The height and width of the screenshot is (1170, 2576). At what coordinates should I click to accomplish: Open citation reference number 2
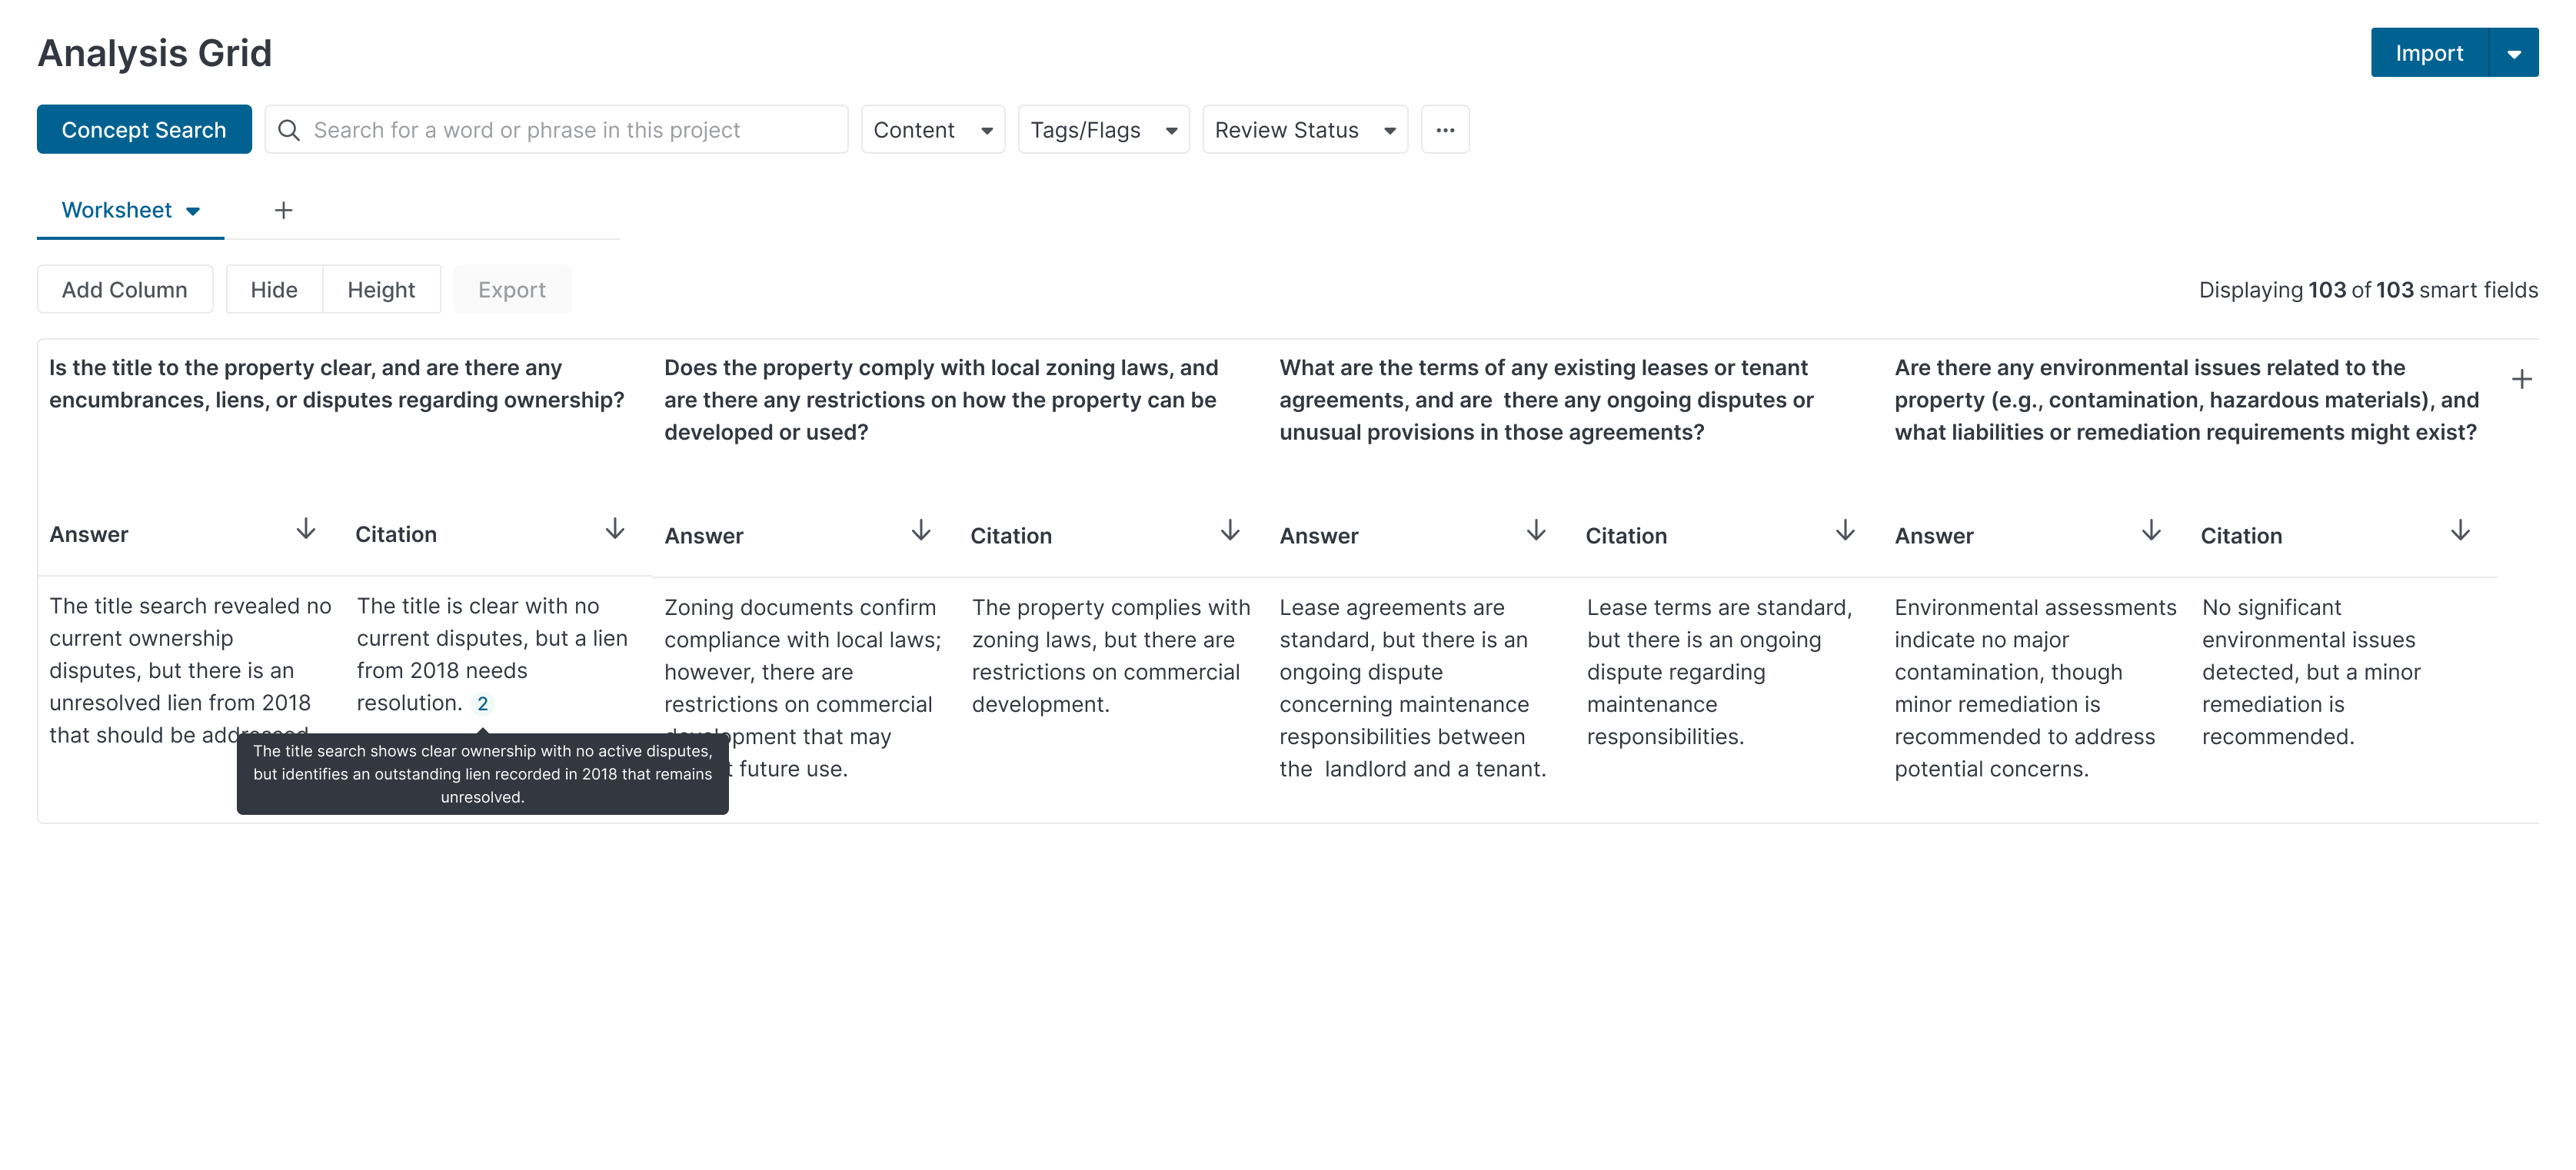point(482,703)
